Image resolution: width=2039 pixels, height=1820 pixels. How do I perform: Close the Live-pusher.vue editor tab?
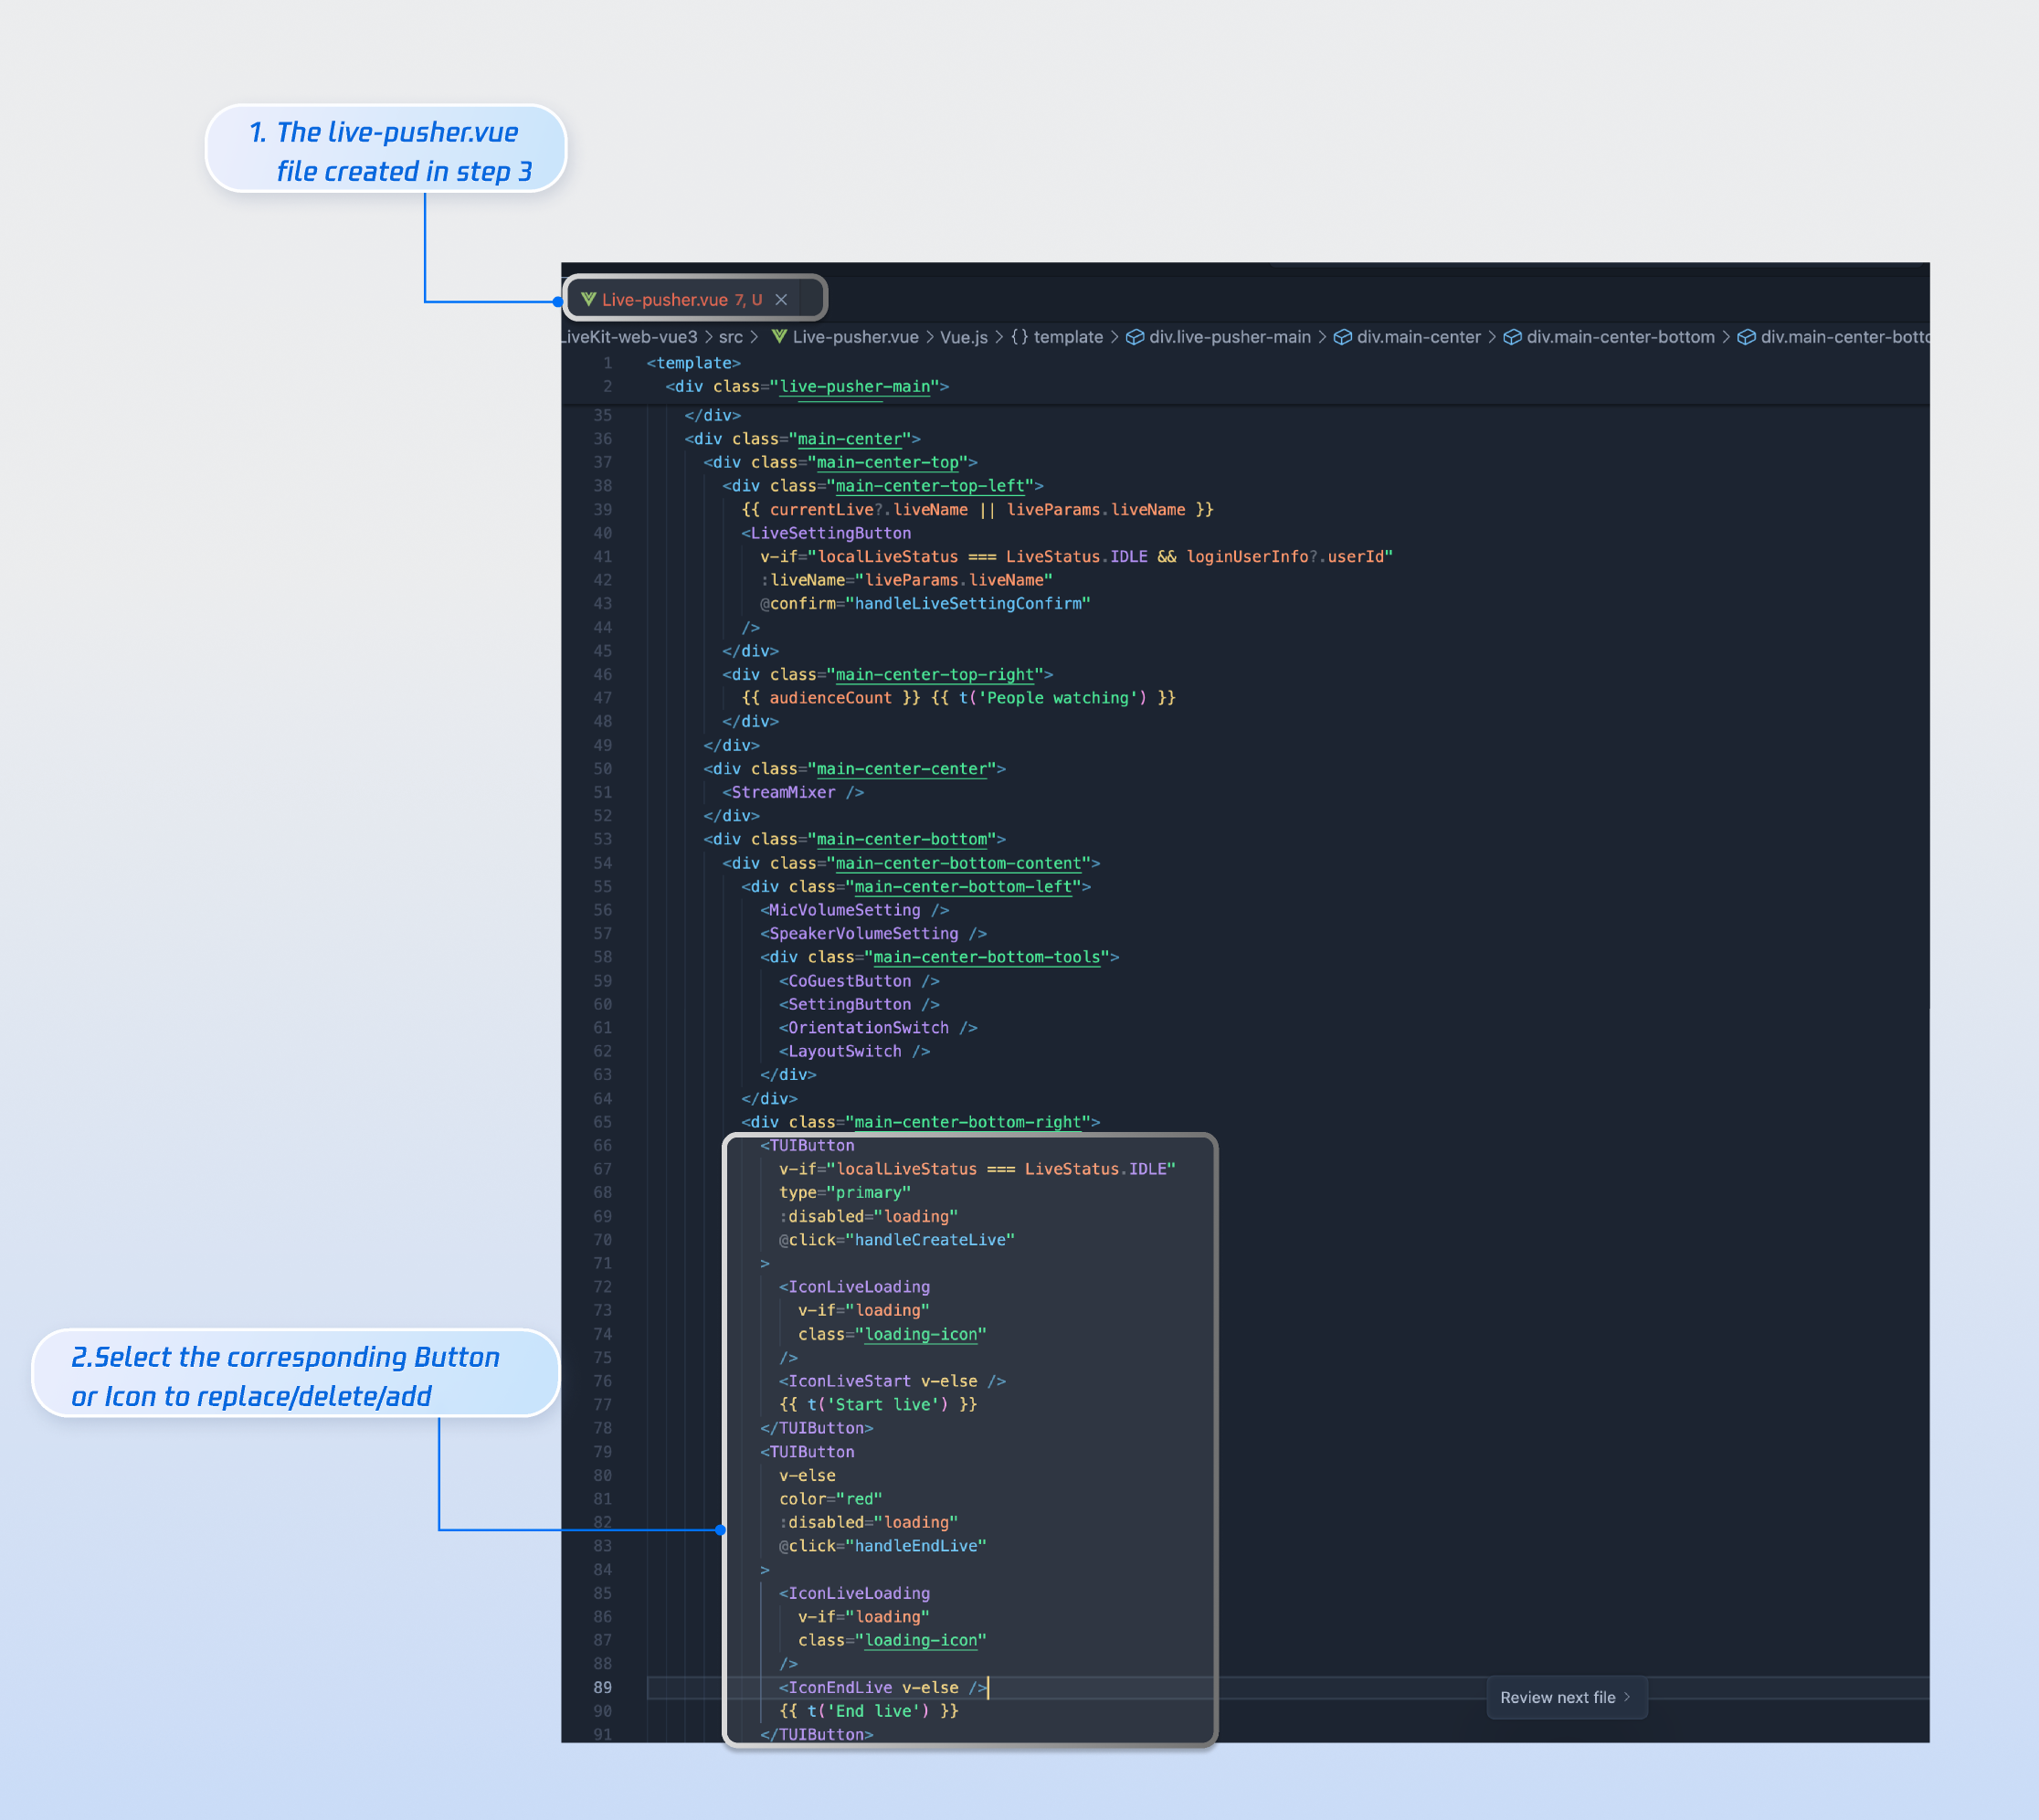pos(781,300)
